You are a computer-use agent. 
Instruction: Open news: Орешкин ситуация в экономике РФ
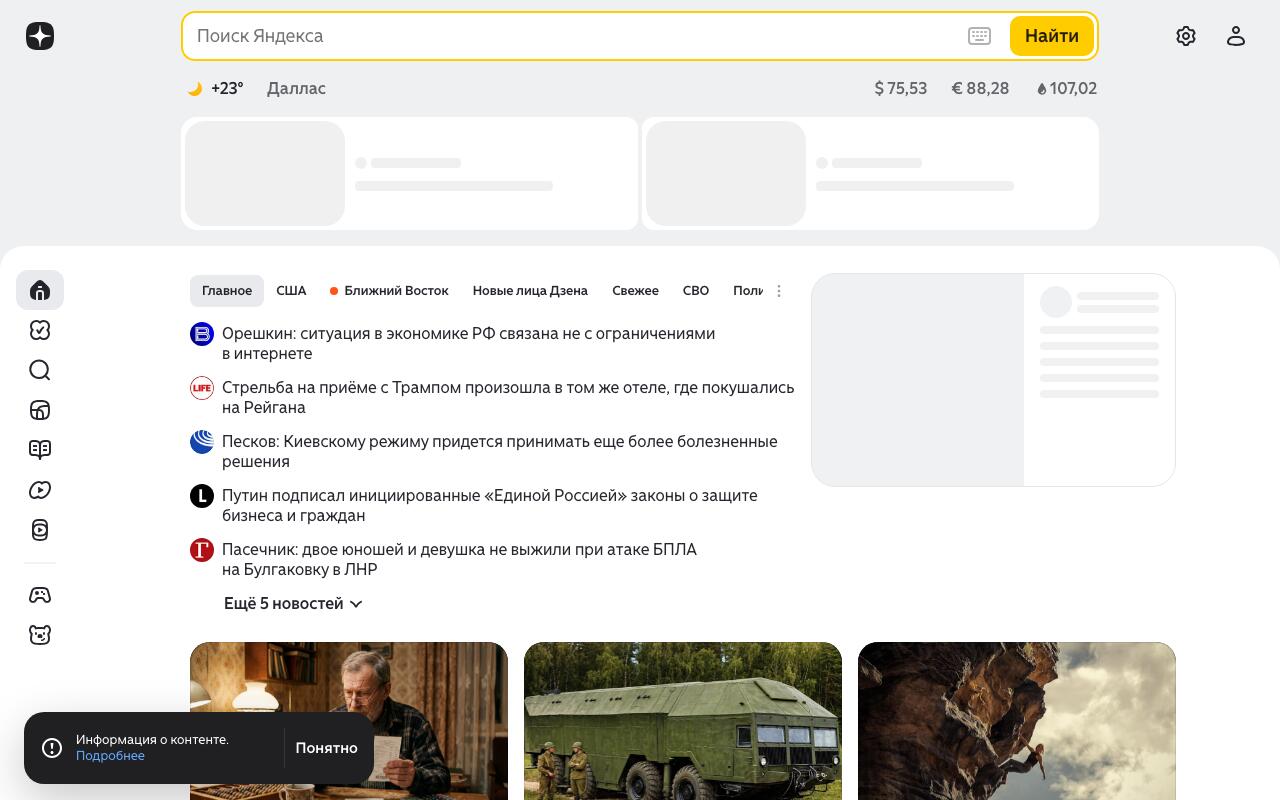(468, 344)
